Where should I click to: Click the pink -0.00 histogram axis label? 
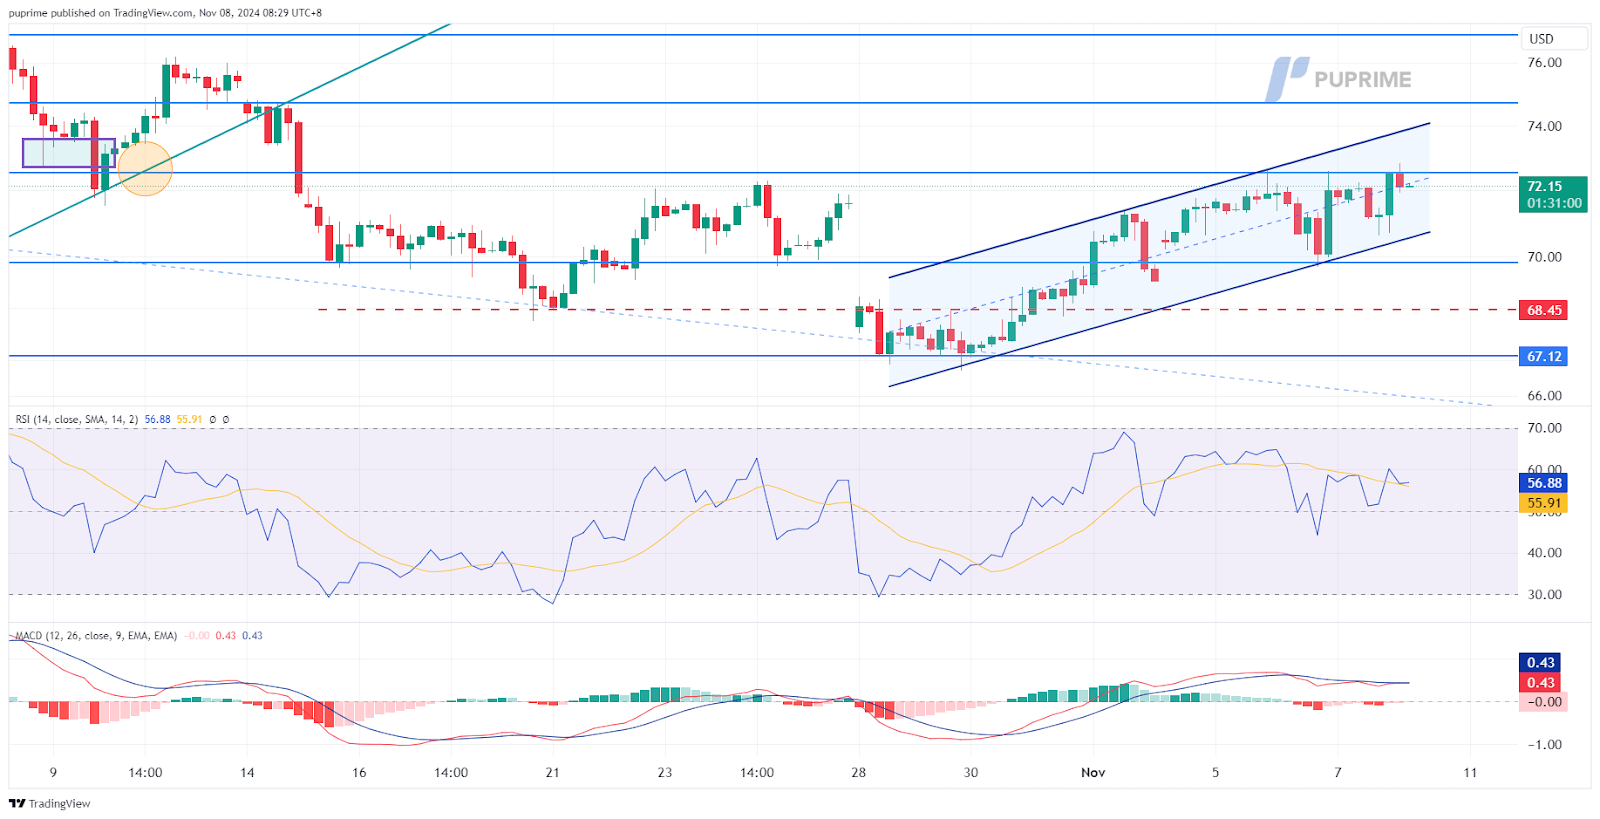(1545, 702)
